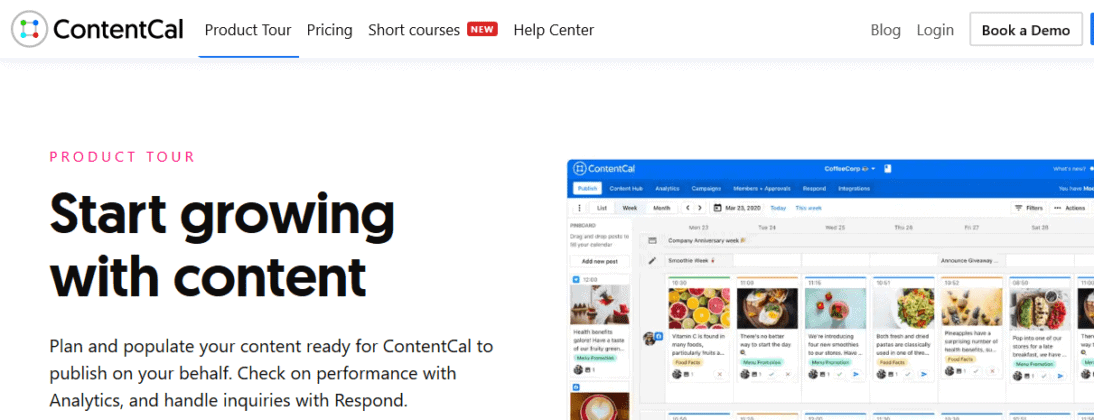Open the Mar 23, 2020 date picker
Viewport: 1094px width, 420px height.
pyautogui.click(x=737, y=208)
